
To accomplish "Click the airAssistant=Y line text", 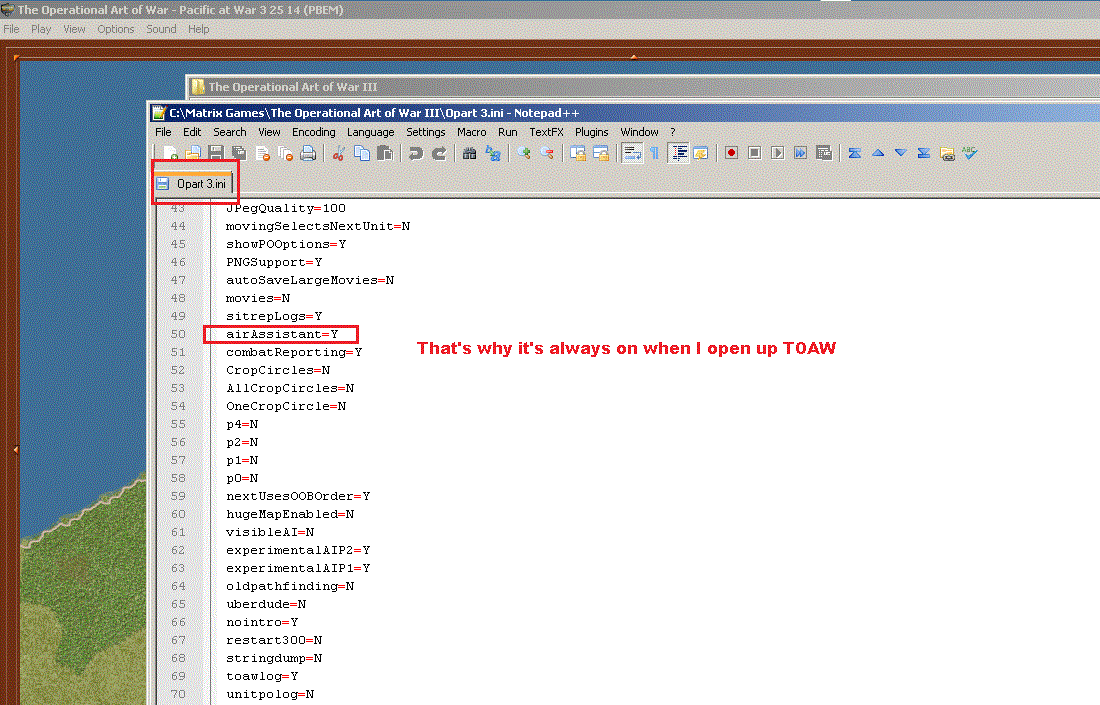I will click(282, 334).
